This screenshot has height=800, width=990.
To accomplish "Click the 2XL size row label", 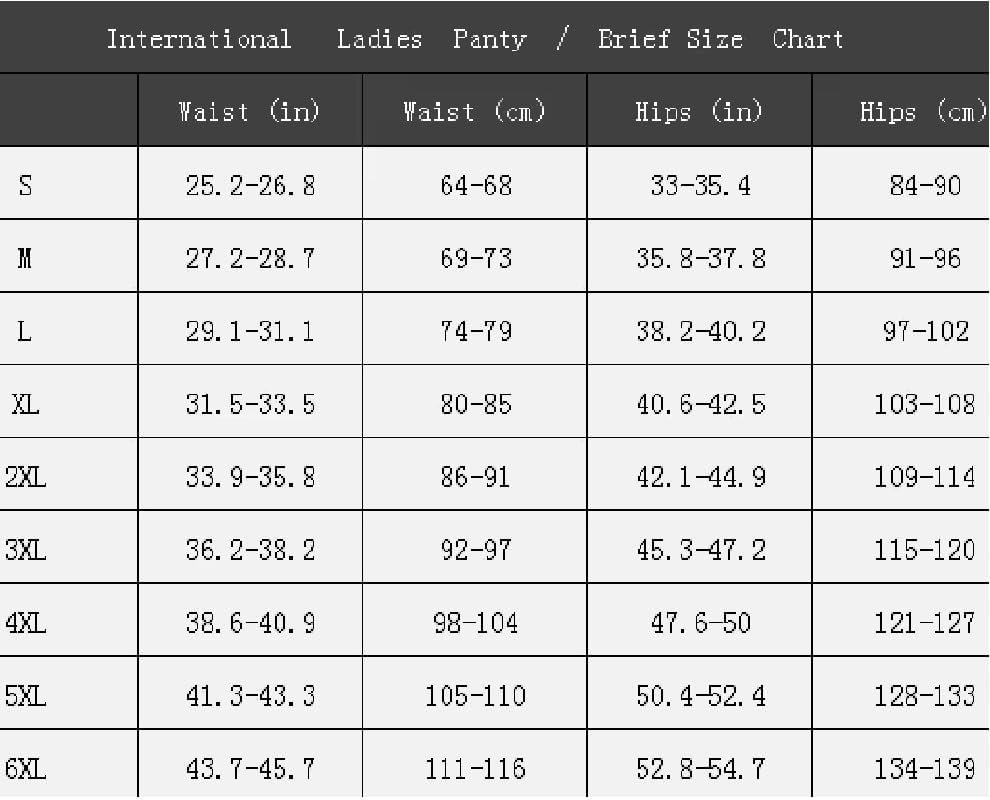I will [25, 477].
